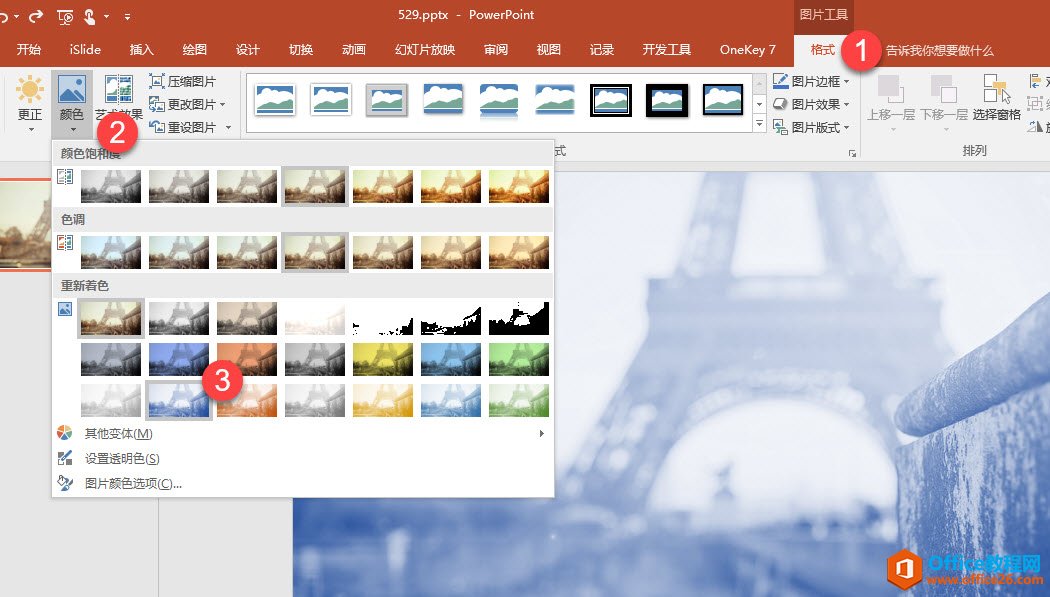Switch to the 插入 (Insert) tab
The height and width of the screenshot is (597, 1050).
142,50
